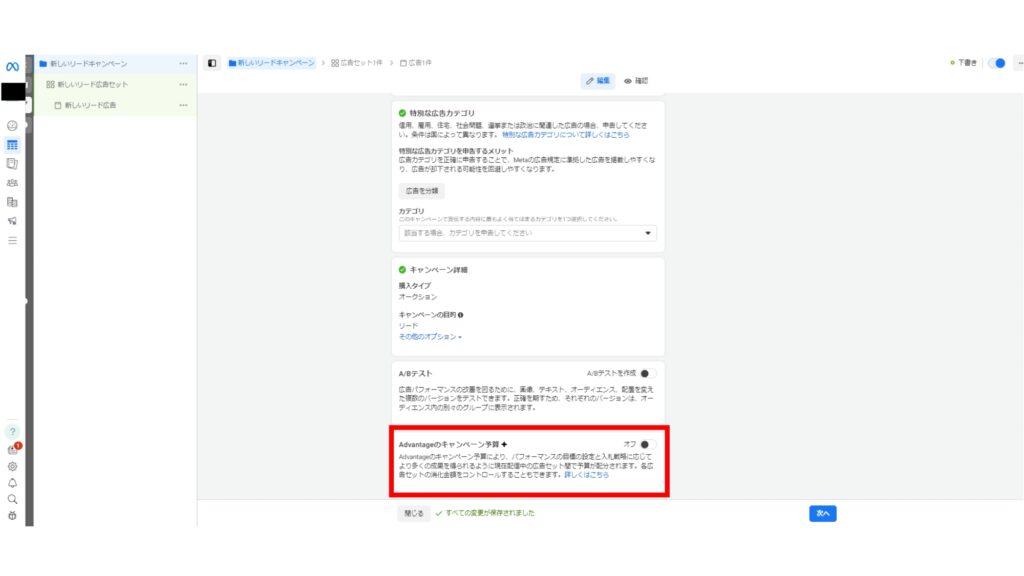The image size is (1024, 576).
Task: Expand その他のオプション under キャンペーンの目的
Action: (x=432, y=335)
